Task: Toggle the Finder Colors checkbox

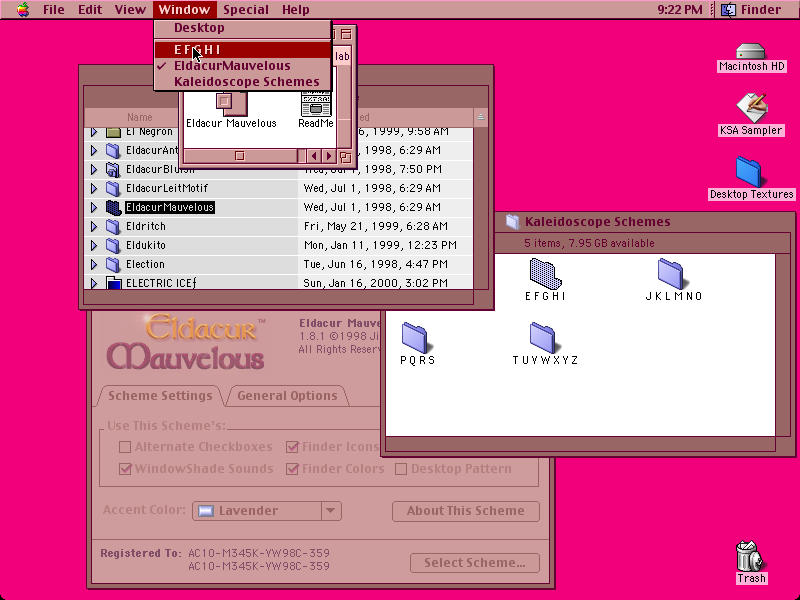Action: pos(292,468)
